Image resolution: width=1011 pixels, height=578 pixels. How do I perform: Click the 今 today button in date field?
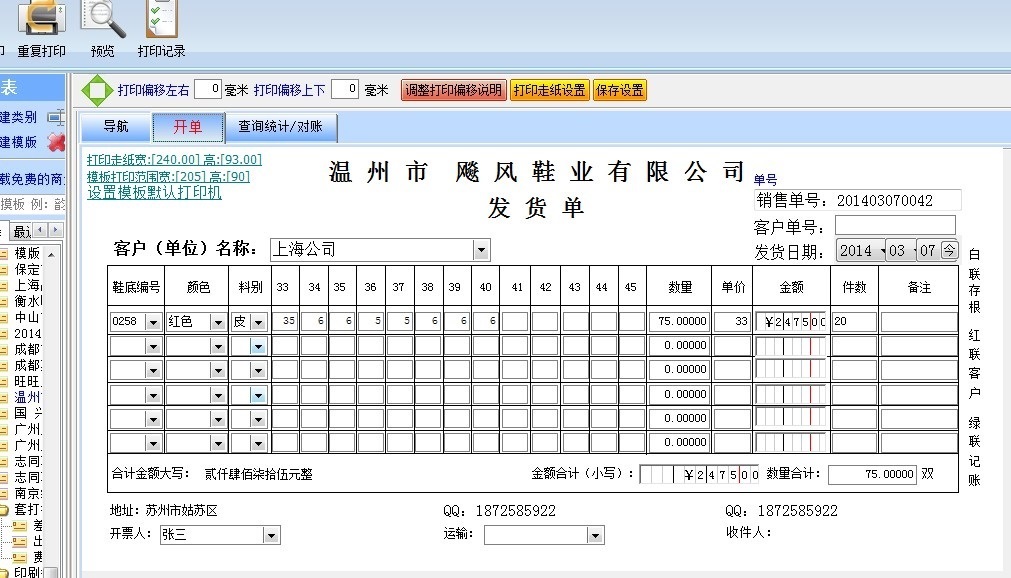pyautogui.click(x=949, y=250)
